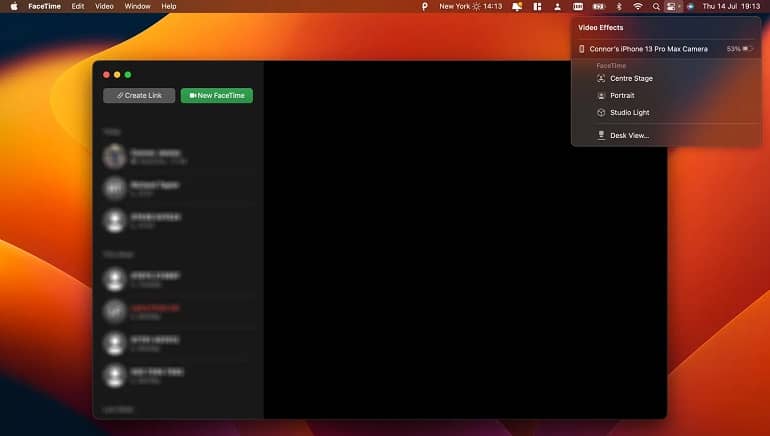This screenshot has height=436, width=770.
Task: Open Spotlight search in menu bar
Action: (656, 6)
